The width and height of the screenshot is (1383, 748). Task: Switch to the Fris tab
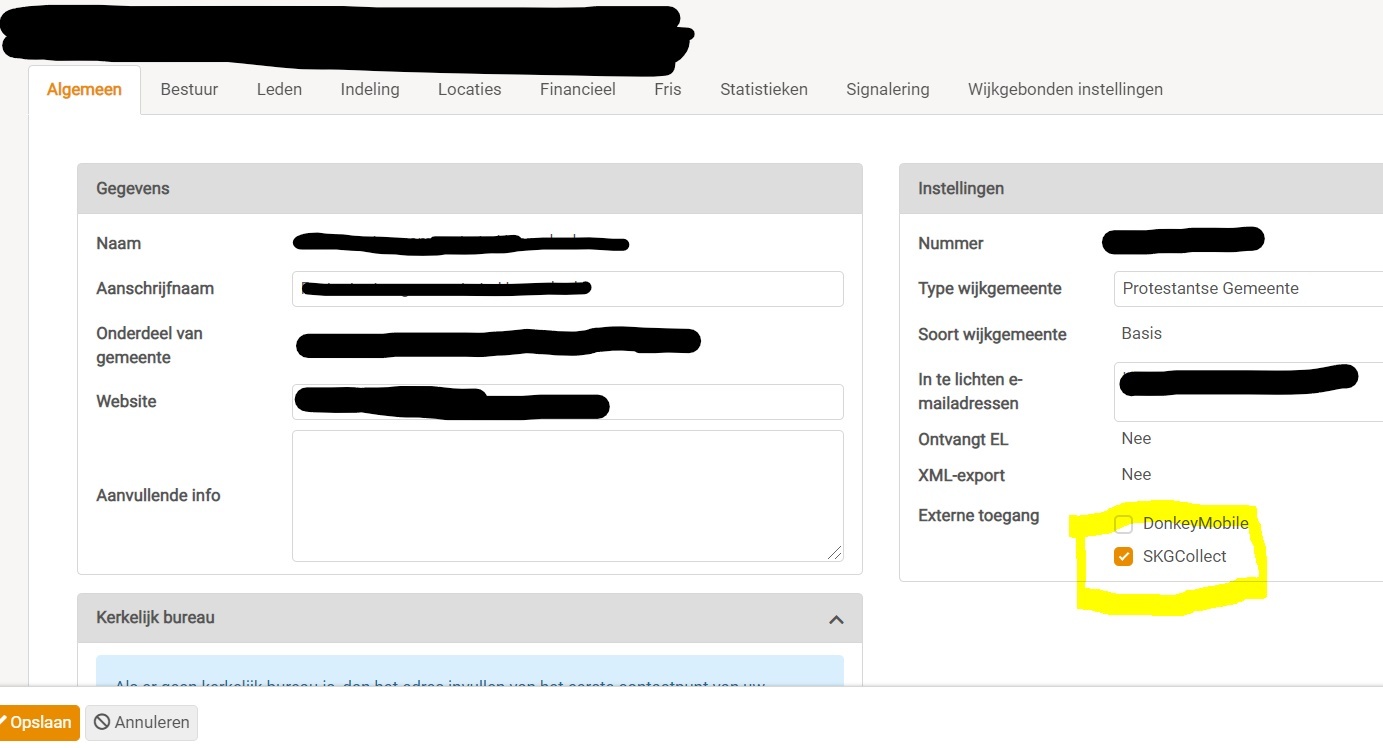click(667, 89)
